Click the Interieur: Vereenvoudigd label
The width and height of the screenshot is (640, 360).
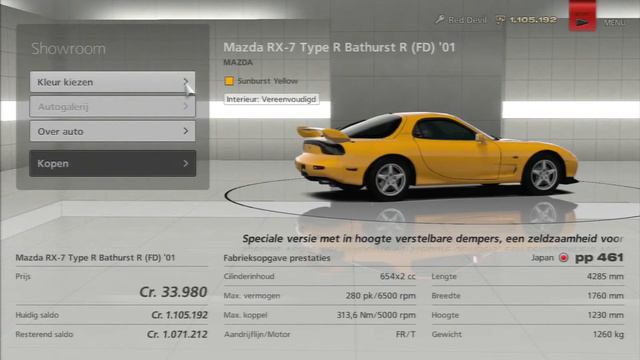click(271, 99)
